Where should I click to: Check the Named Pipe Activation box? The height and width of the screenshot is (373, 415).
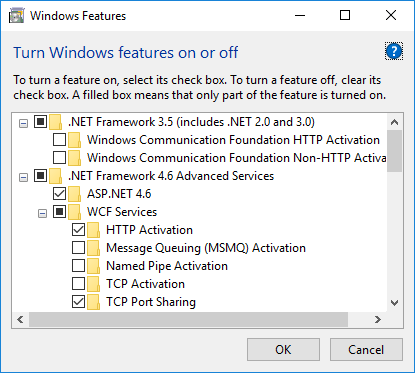coord(78,266)
